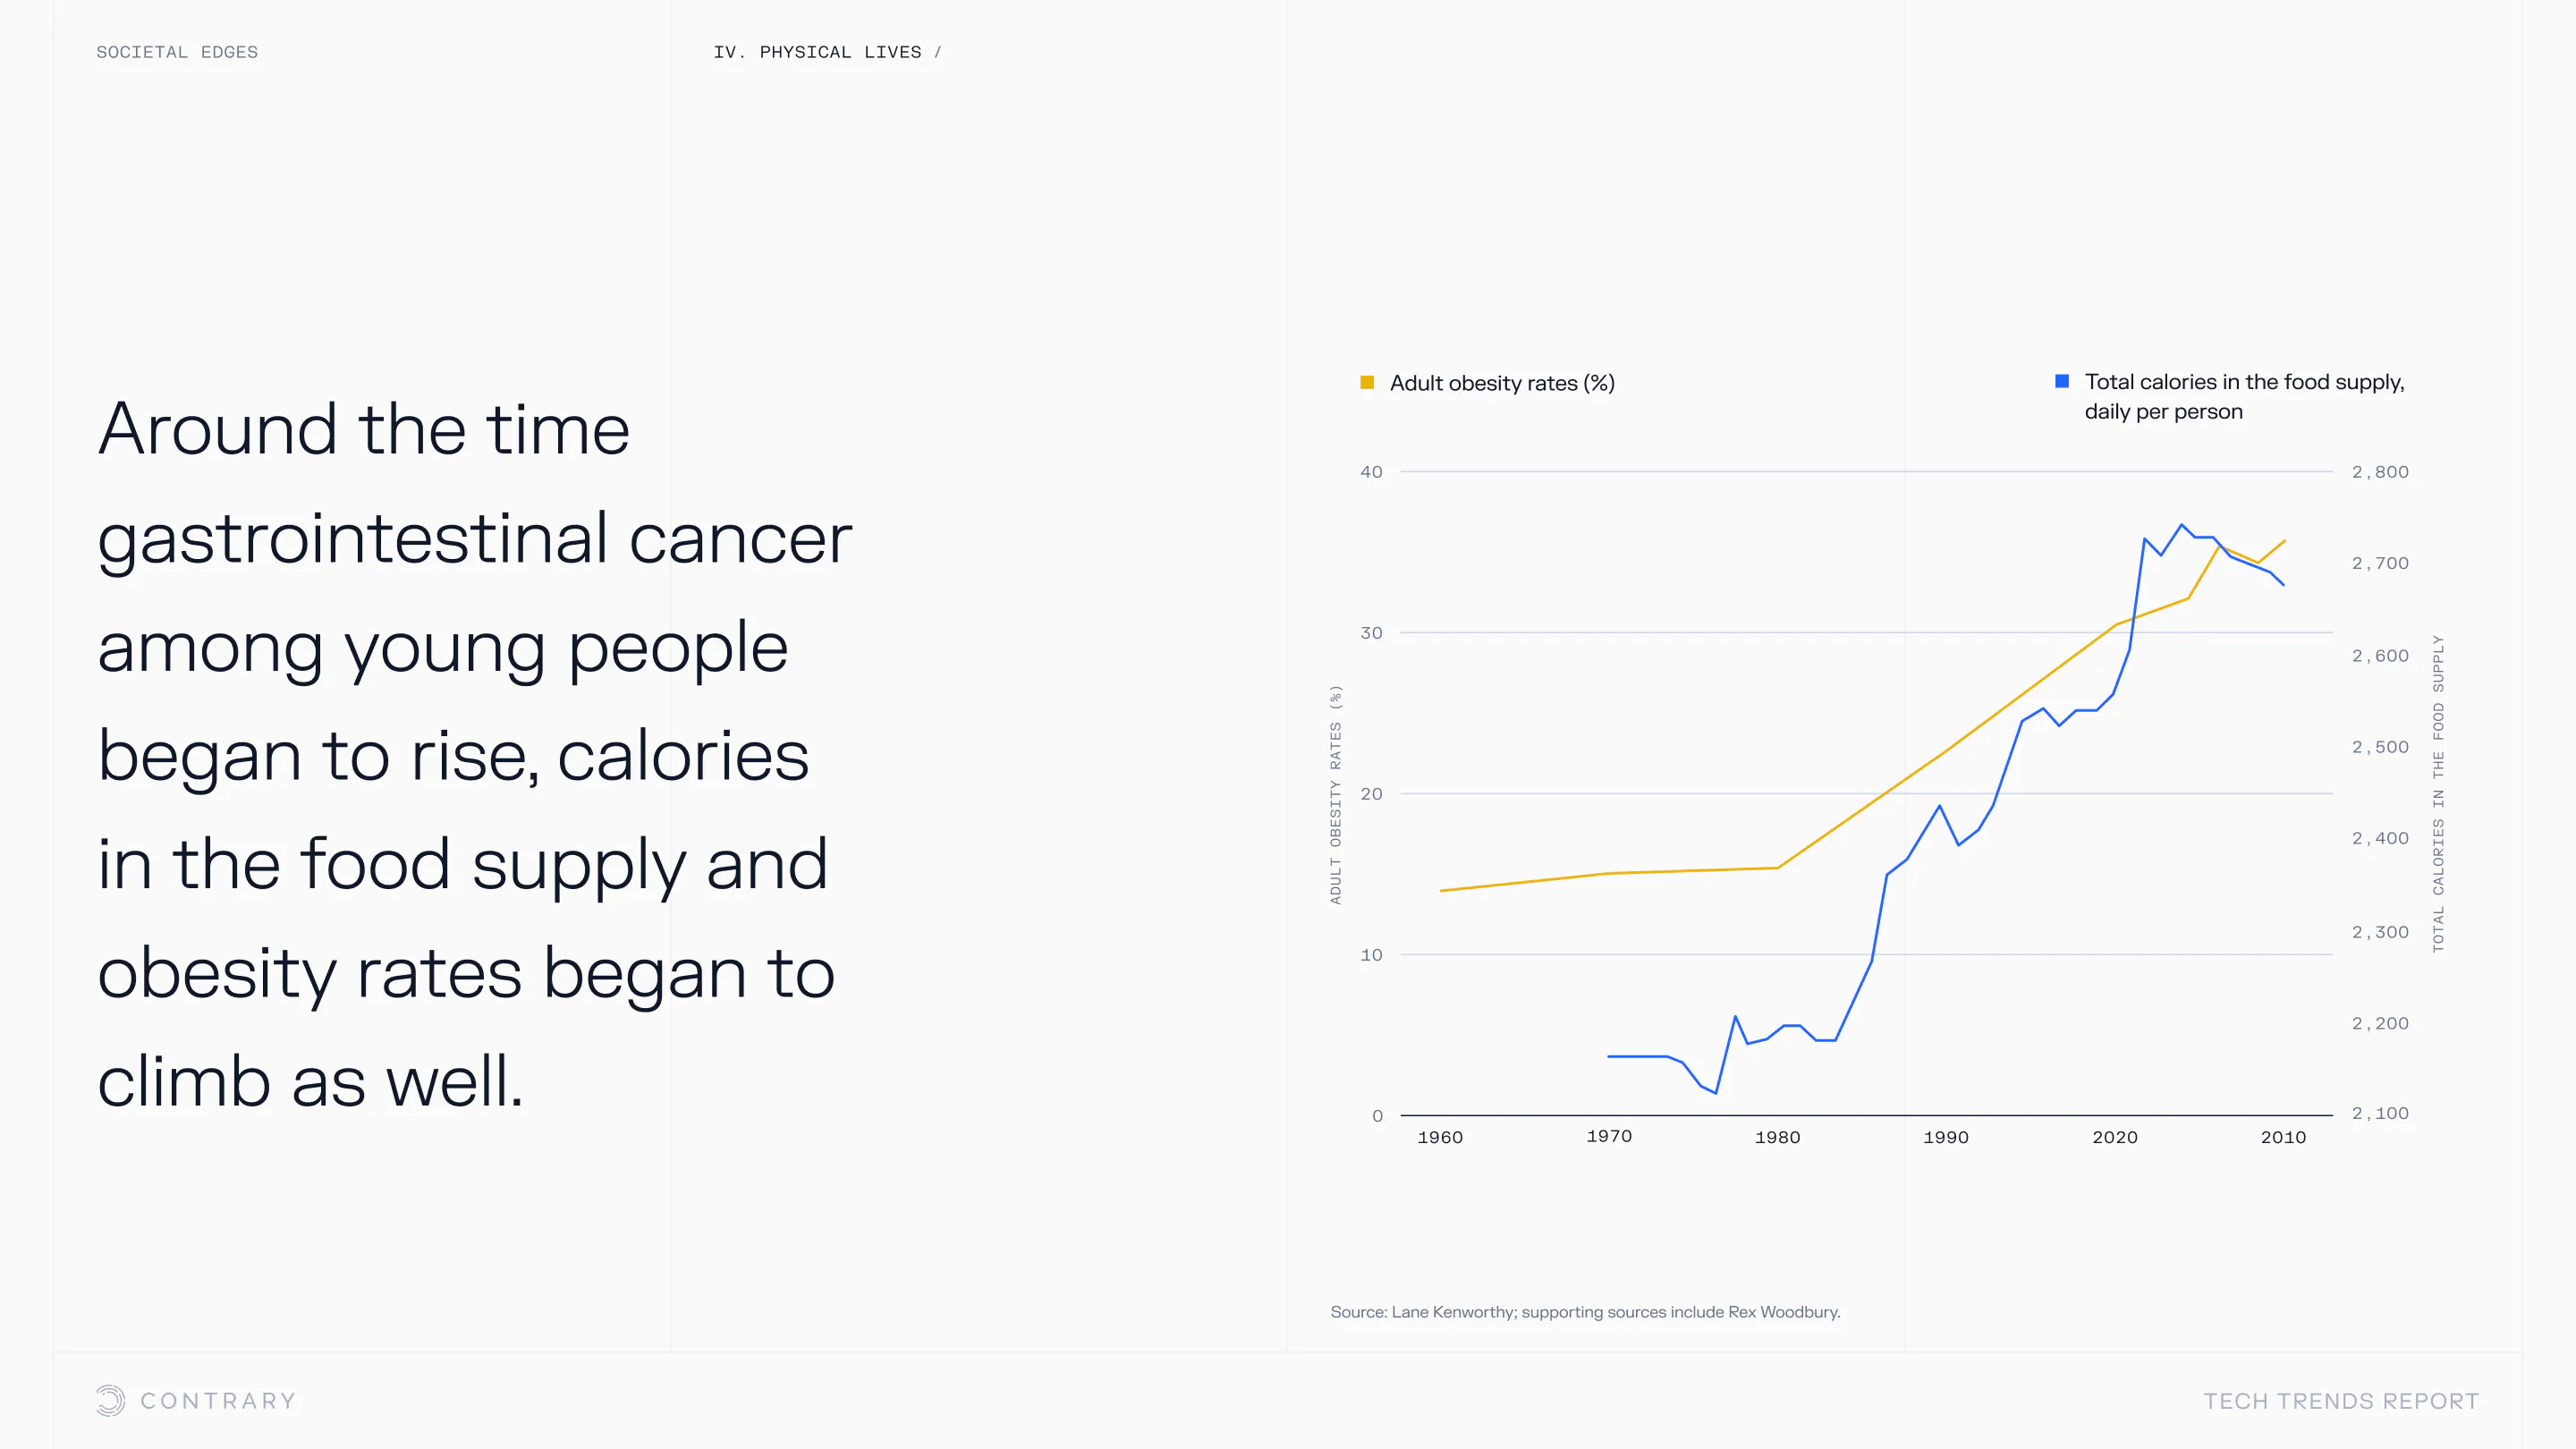Click the Source: Lane Kenworthy citation text
The width and height of the screenshot is (2576, 1449).
(x=1585, y=1312)
